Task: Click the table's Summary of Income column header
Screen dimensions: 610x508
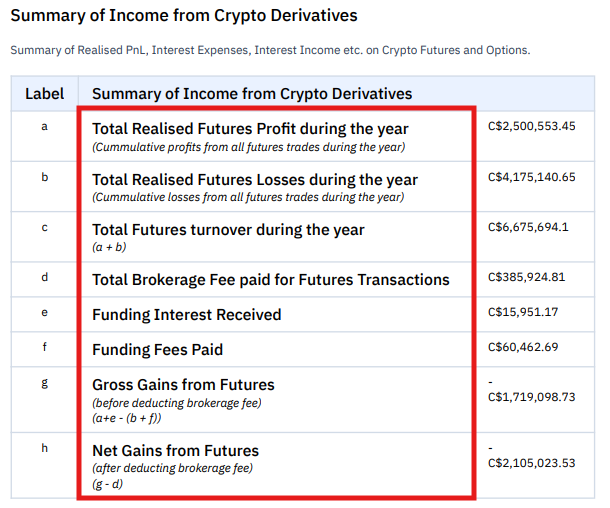Action: click(x=252, y=93)
